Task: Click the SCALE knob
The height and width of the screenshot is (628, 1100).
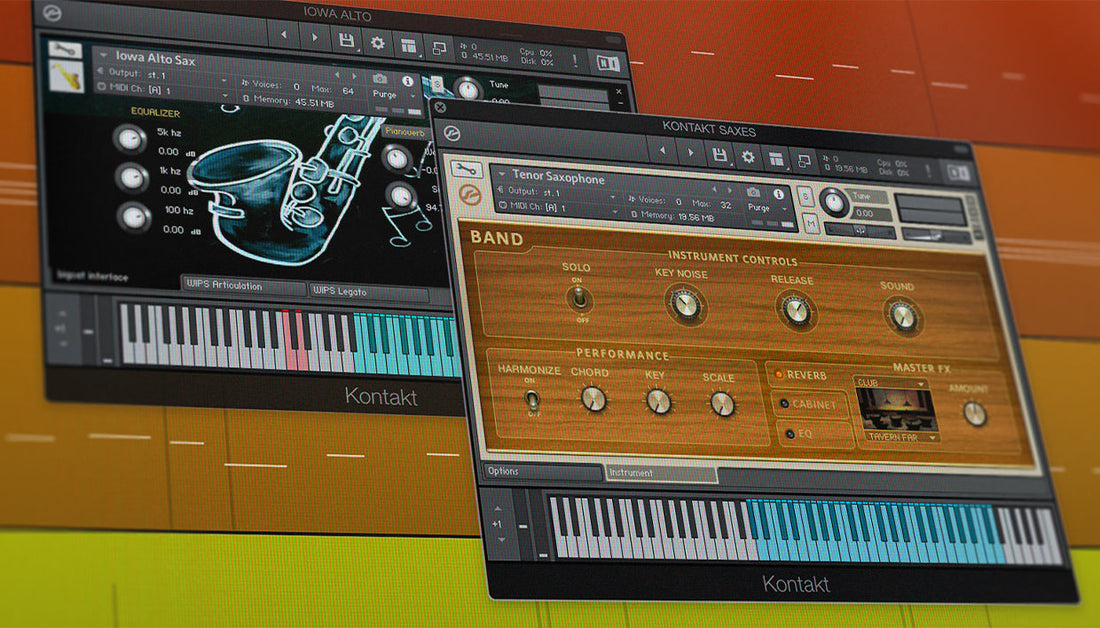Action: point(721,404)
